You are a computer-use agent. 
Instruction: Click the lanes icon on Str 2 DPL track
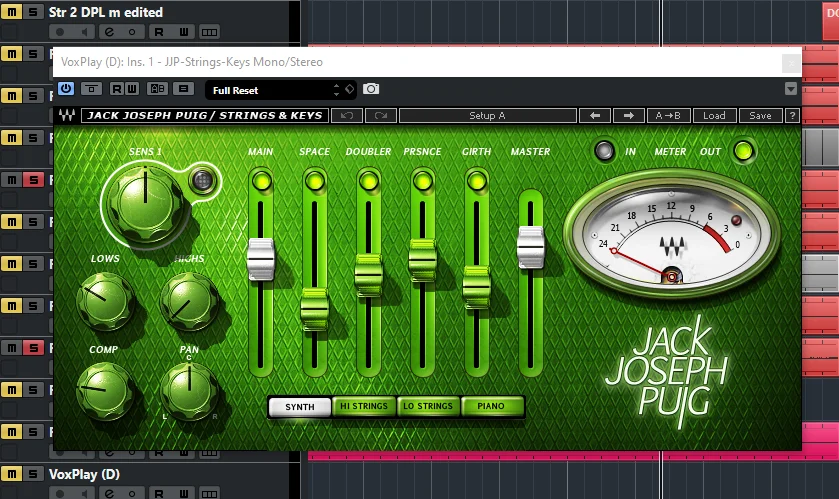click(209, 32)
